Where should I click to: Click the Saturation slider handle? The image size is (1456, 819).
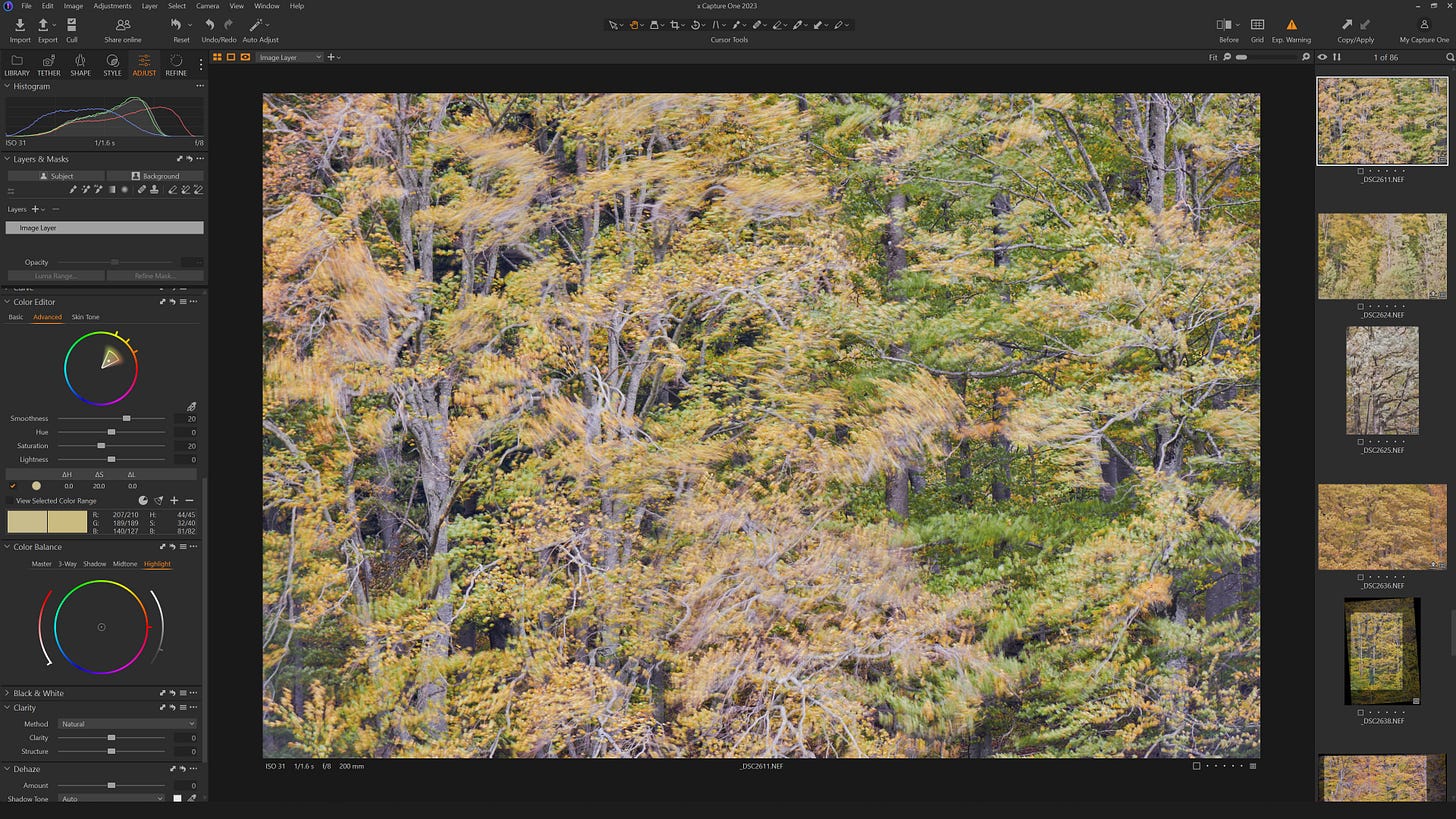click(101, 446)
